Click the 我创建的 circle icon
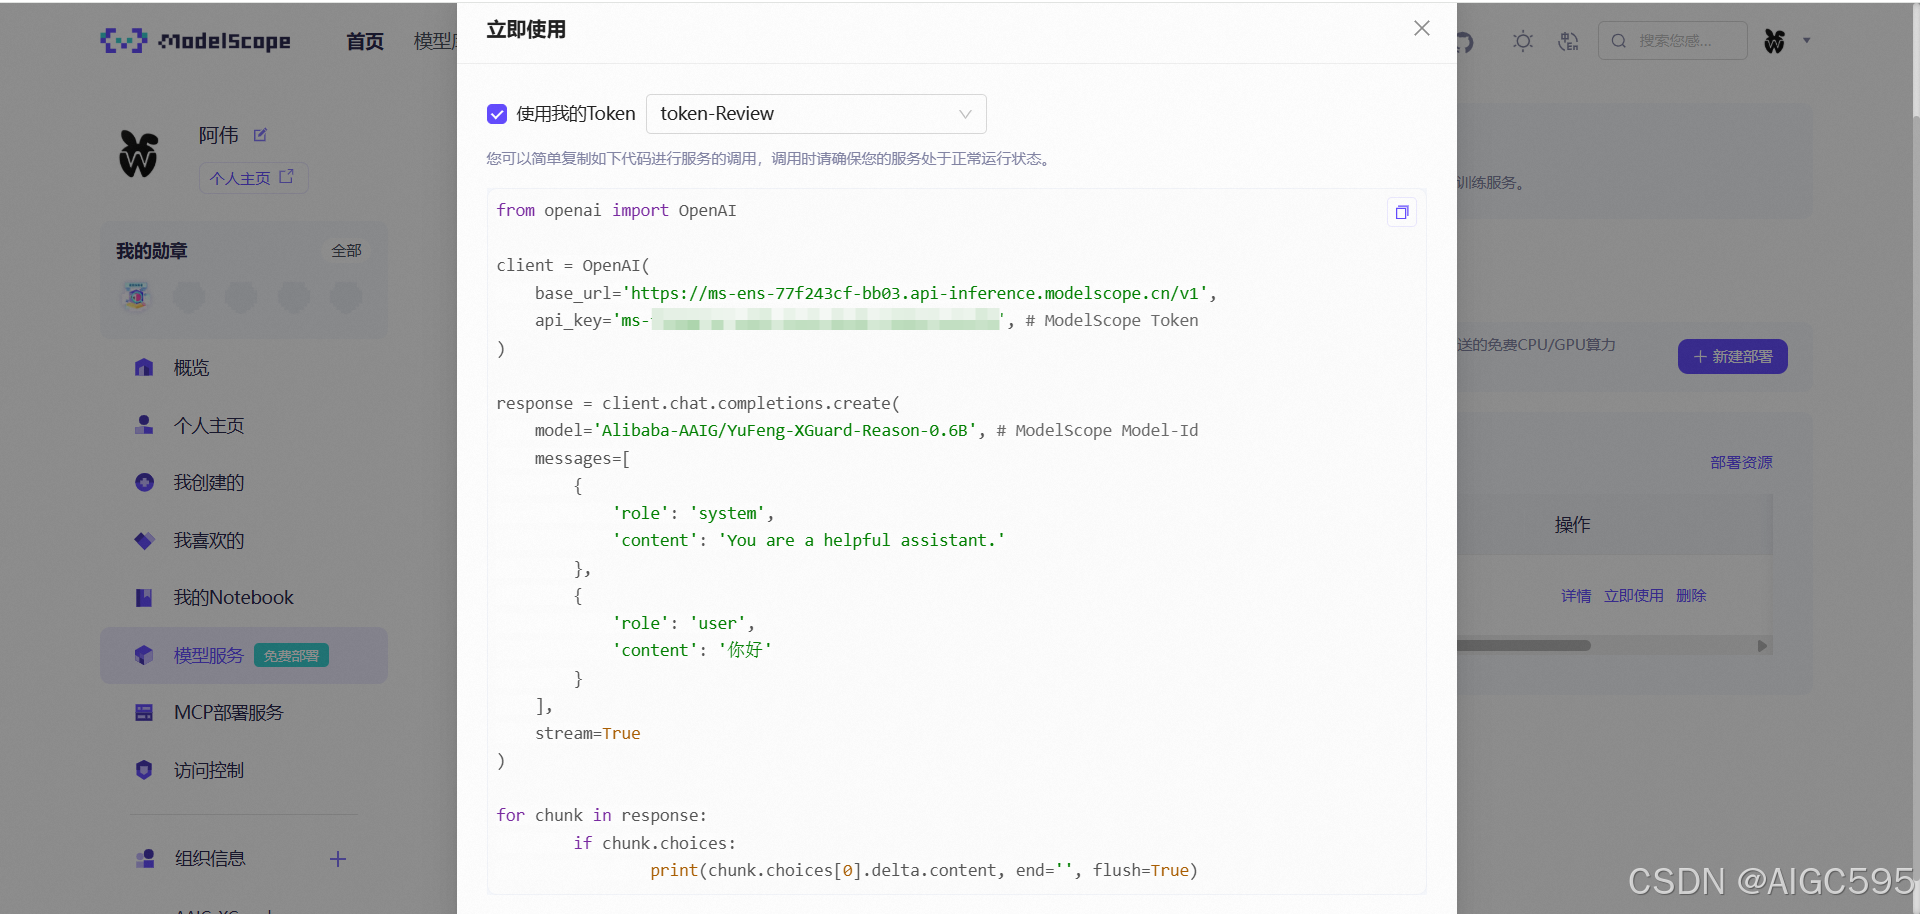 click(144, 483)
